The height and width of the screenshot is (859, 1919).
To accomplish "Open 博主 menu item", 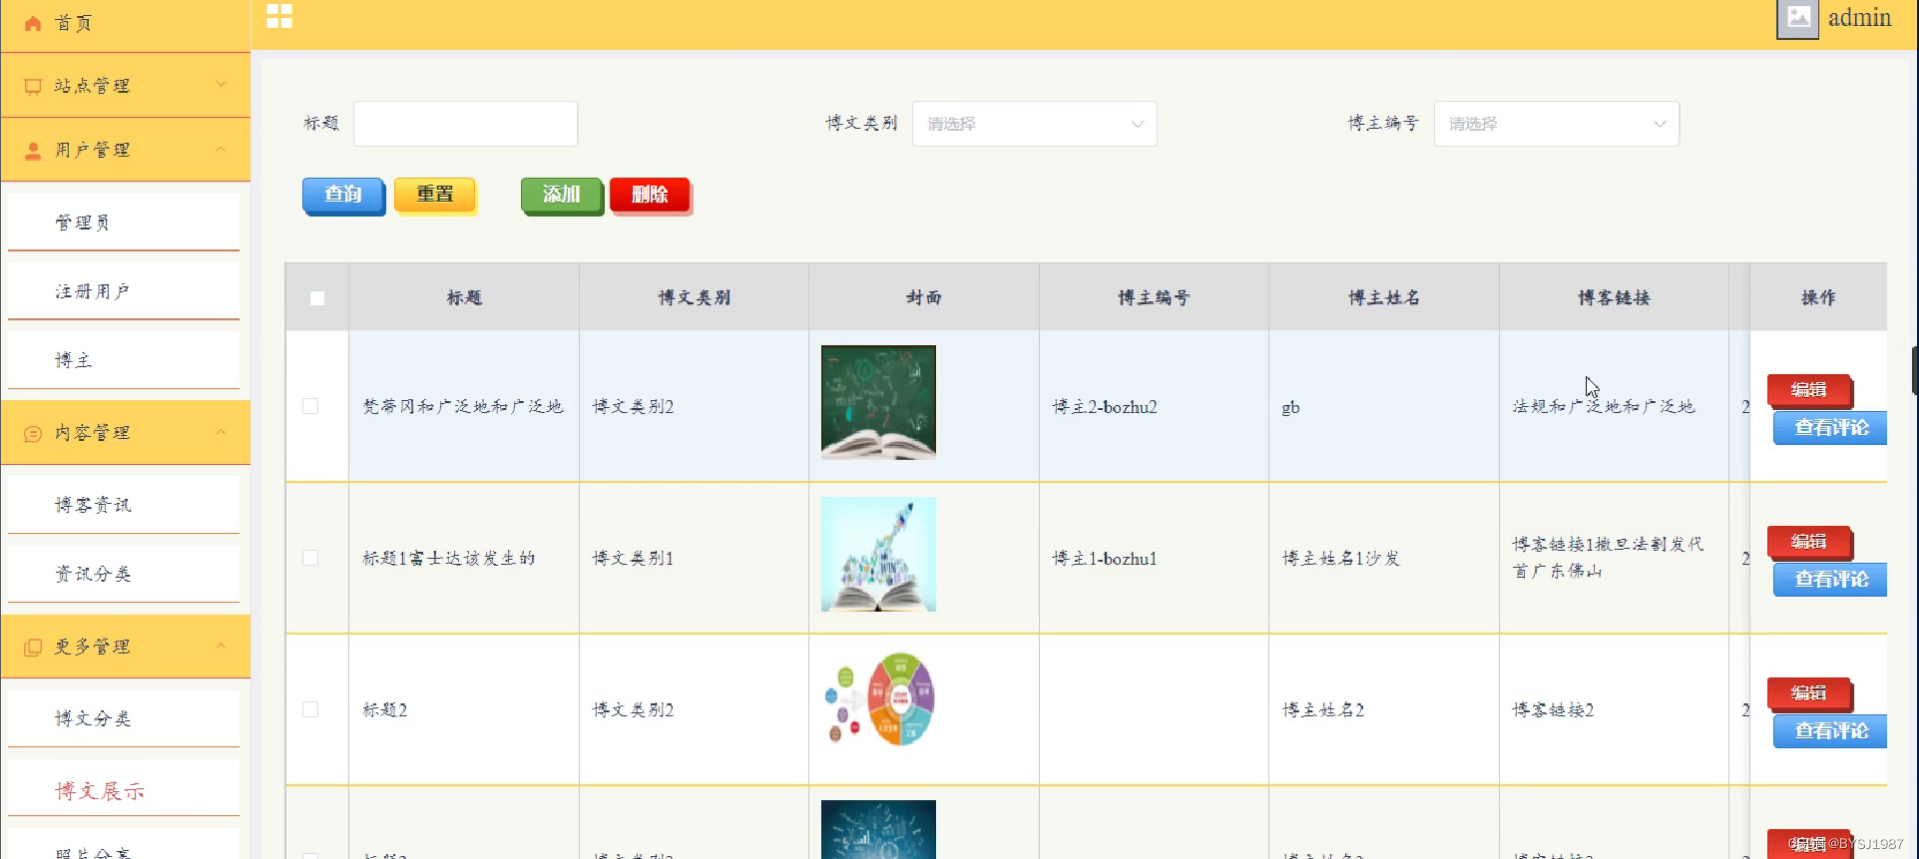I will coord(124,360).
